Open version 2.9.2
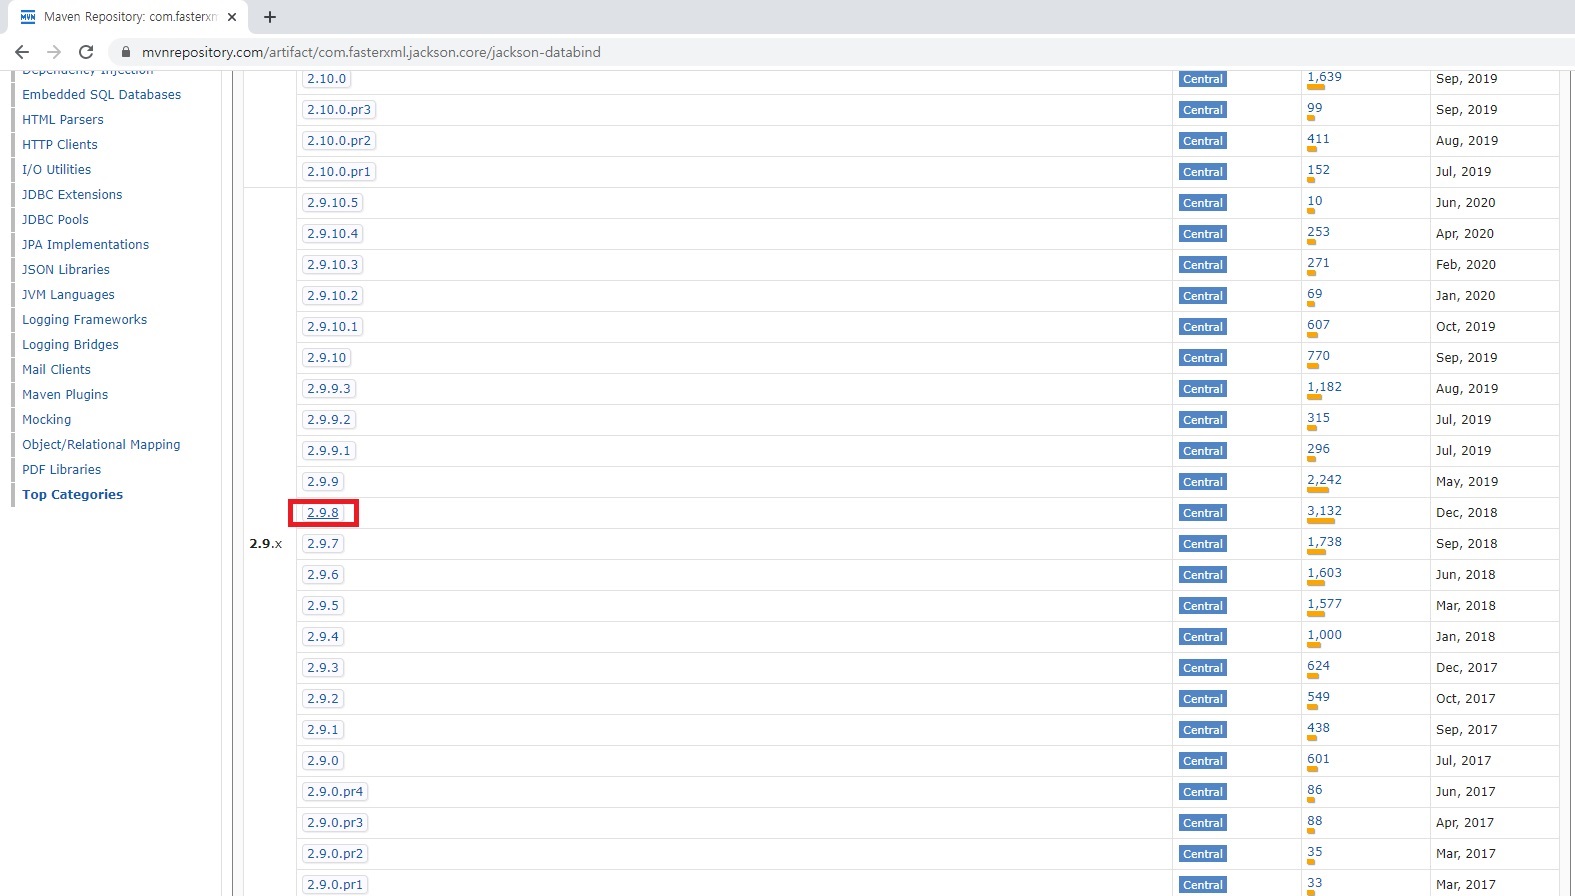Screen dimensions: 1575x896 [323, 699]
